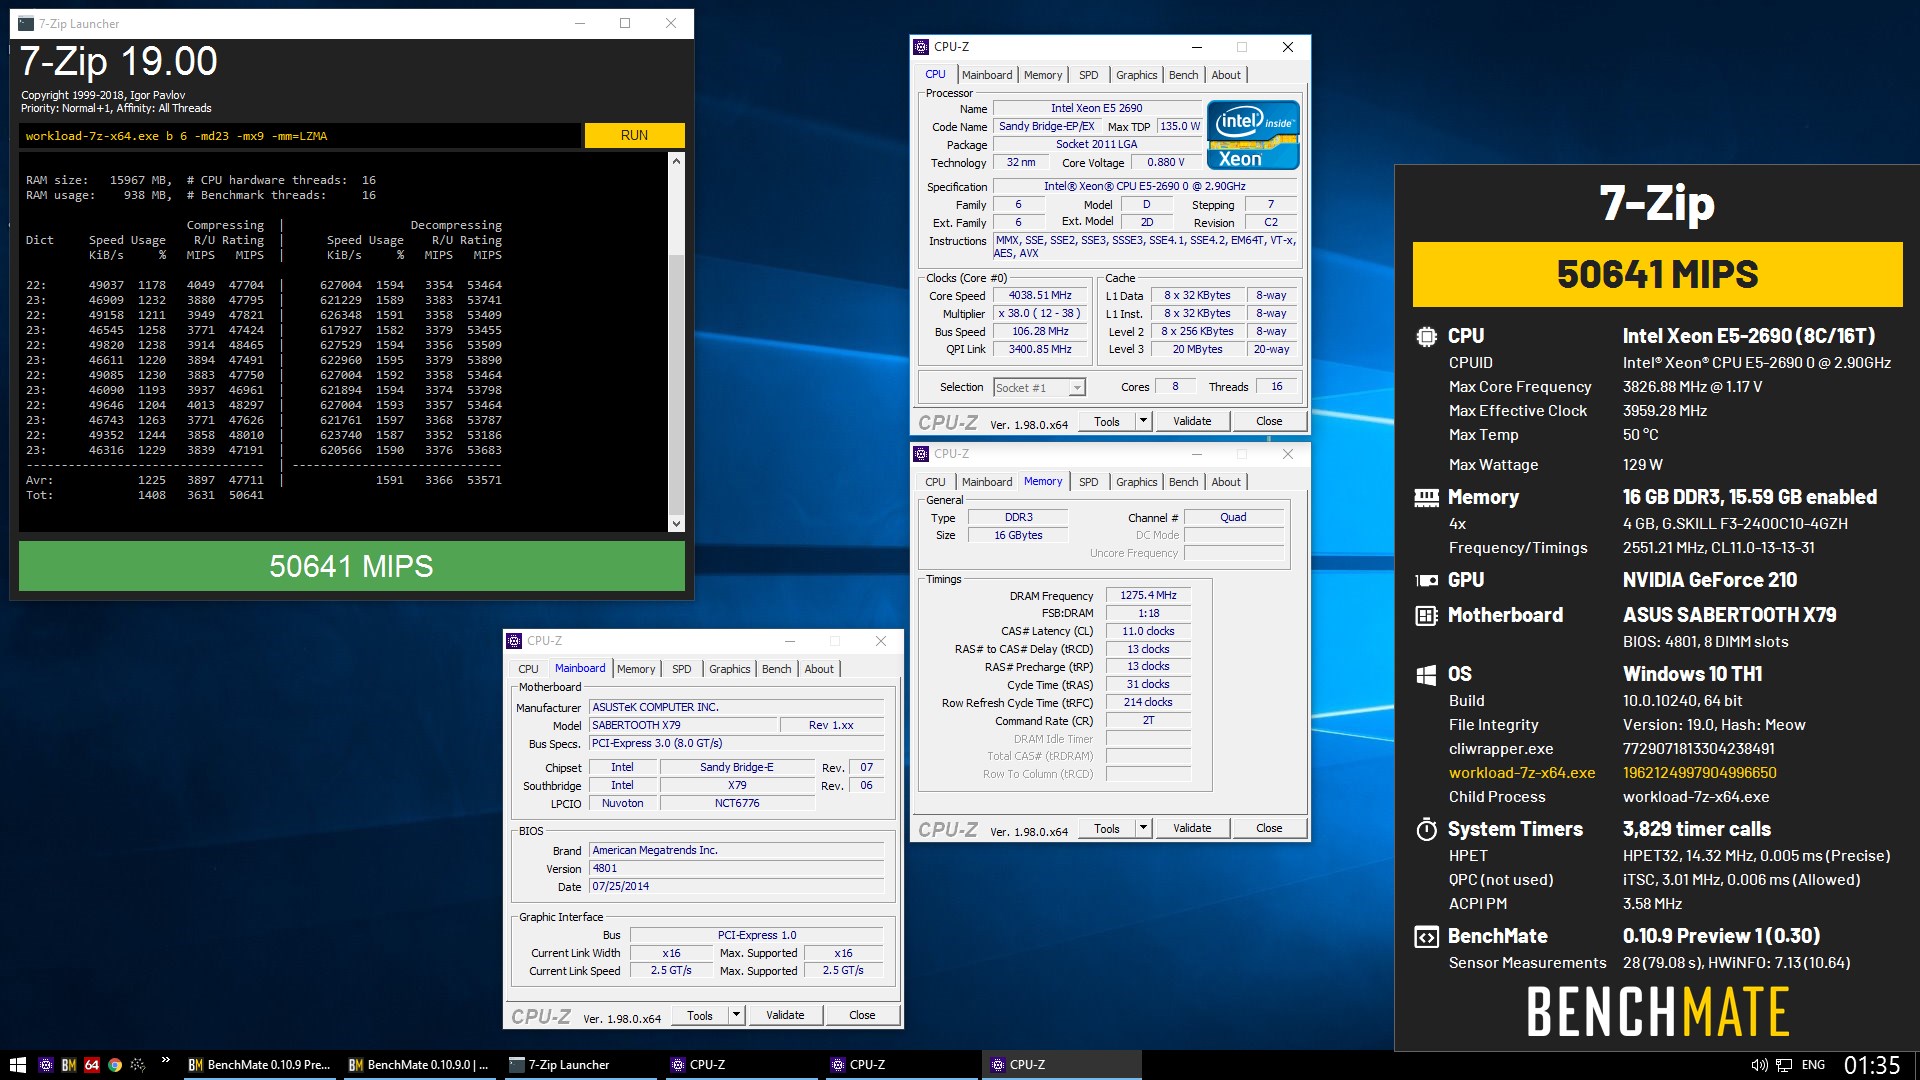Screen dimensions: 1920x1080
Task: Click the Intel Xeon logo in CPU-Z
Action: [x=1253, y=135]
